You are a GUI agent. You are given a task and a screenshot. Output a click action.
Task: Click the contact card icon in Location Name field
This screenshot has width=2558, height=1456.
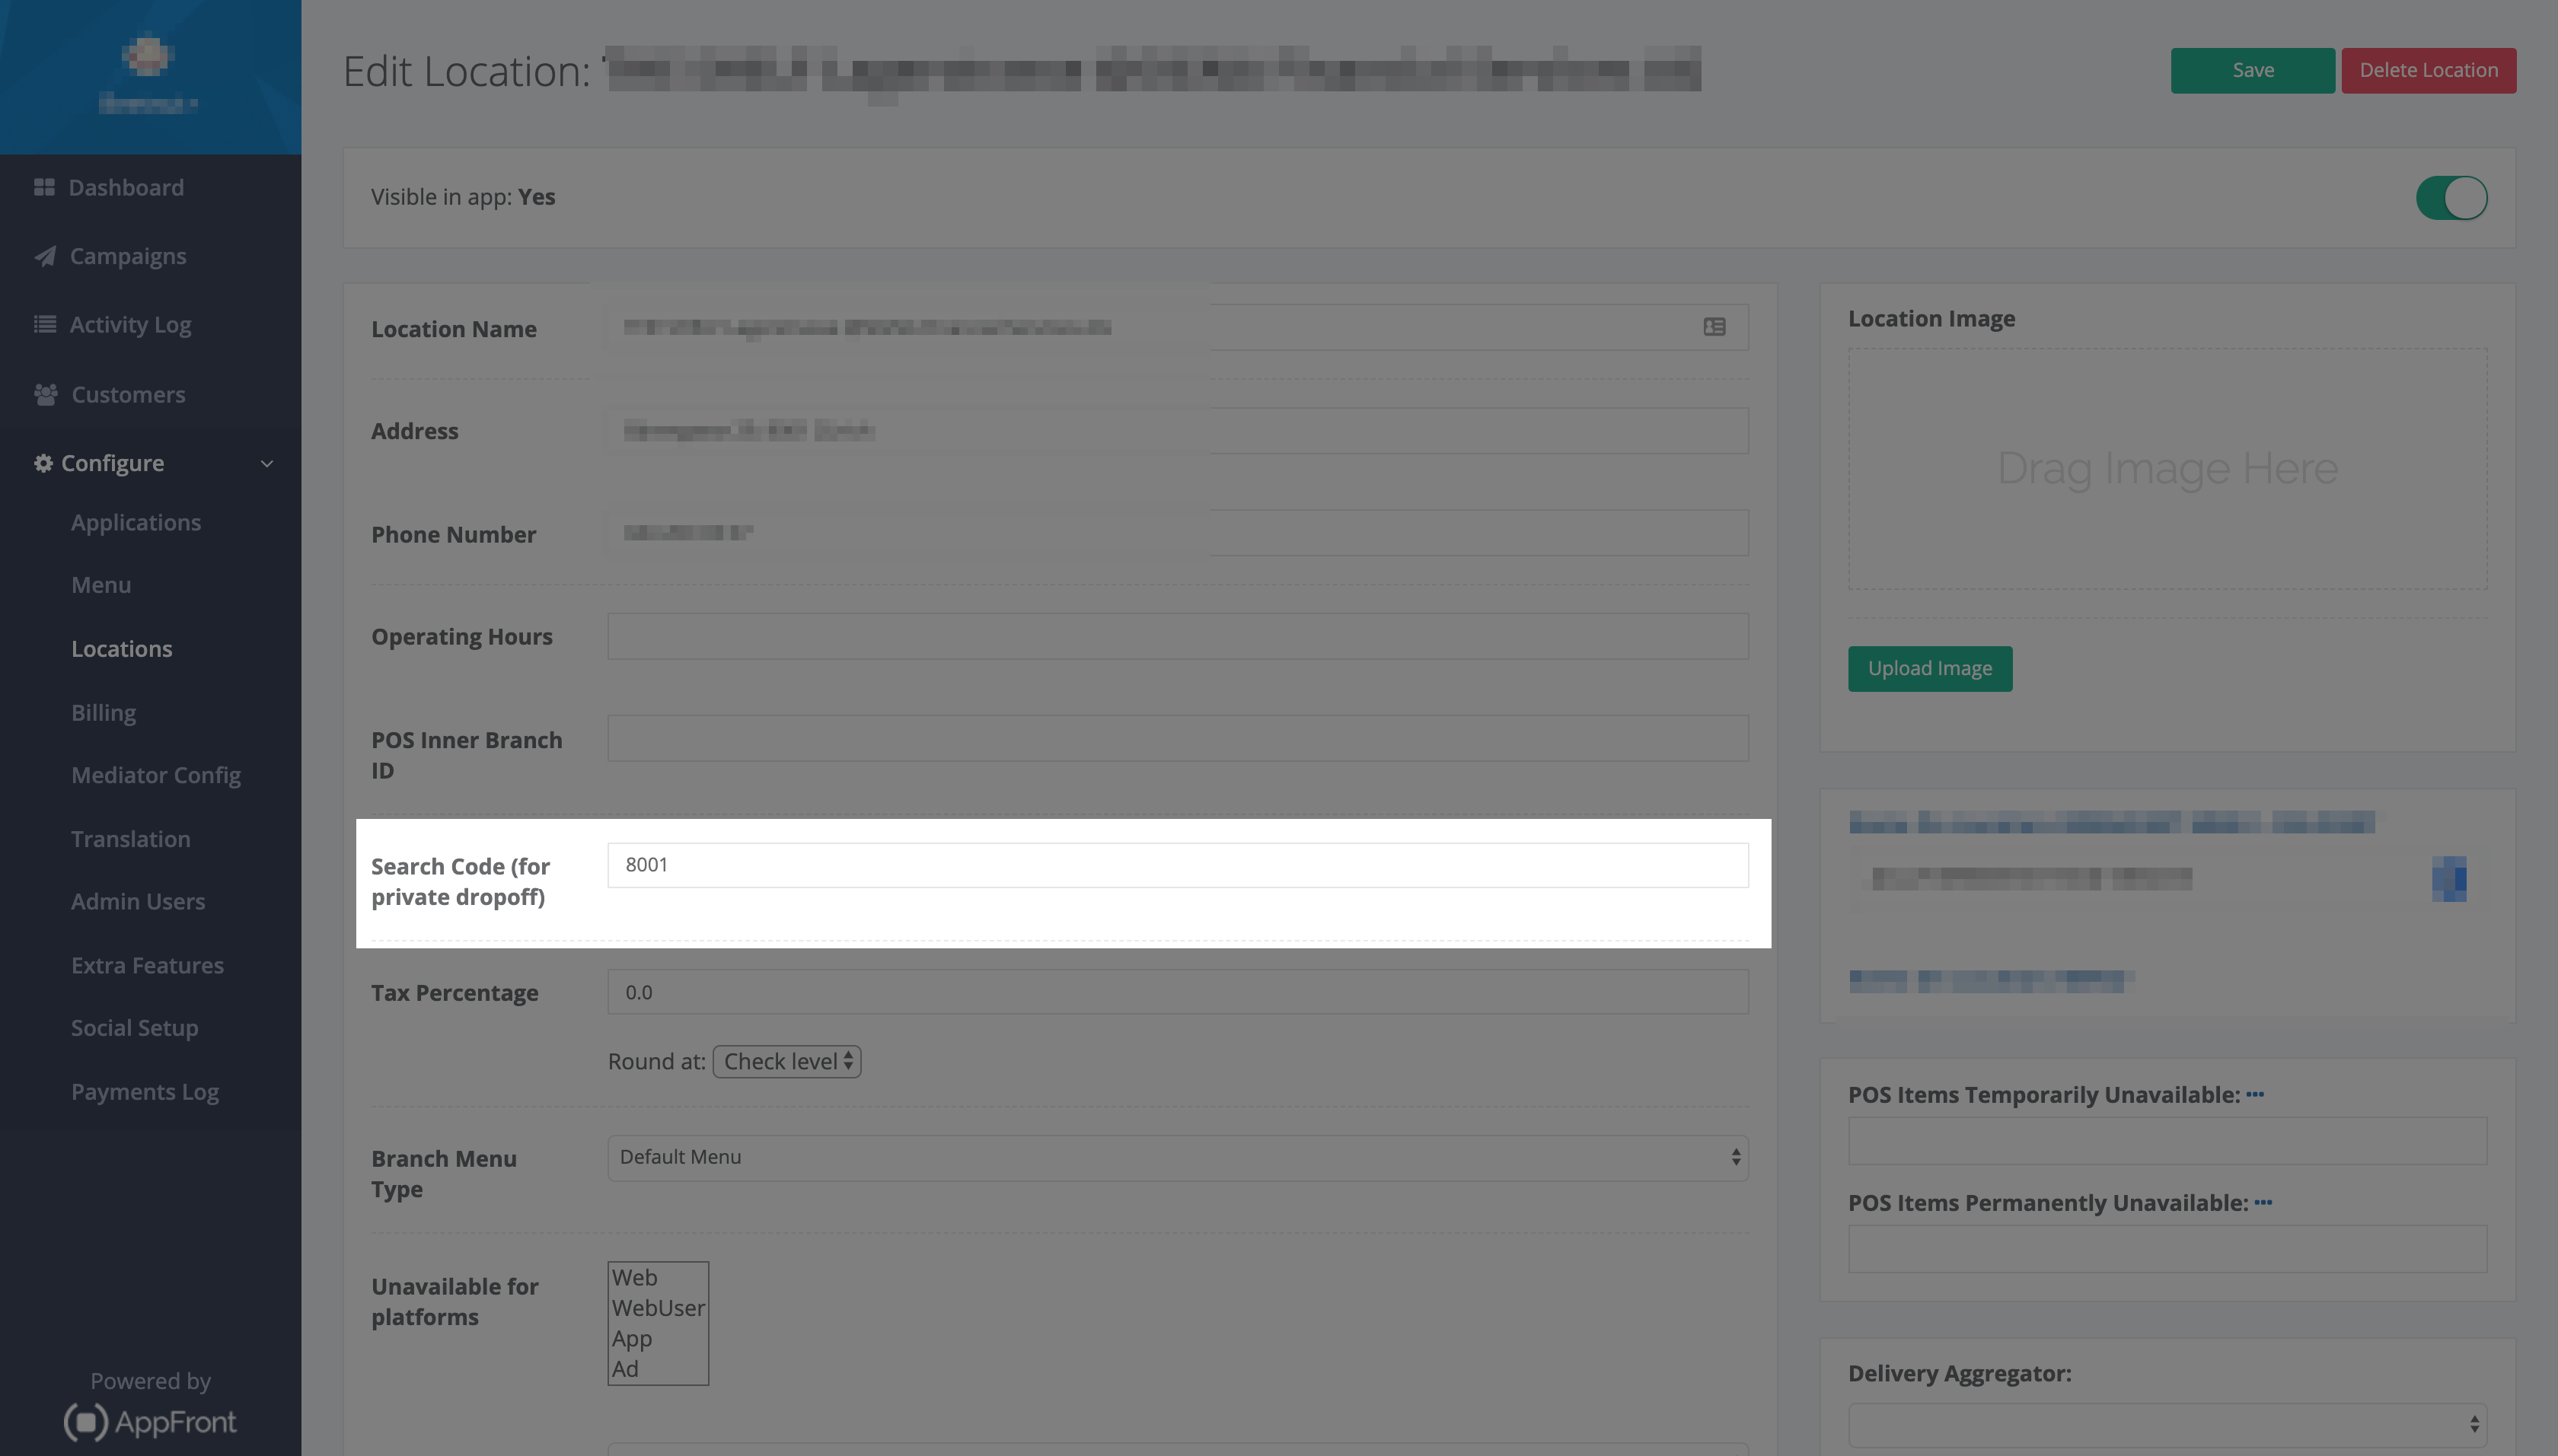(1714, 327)
